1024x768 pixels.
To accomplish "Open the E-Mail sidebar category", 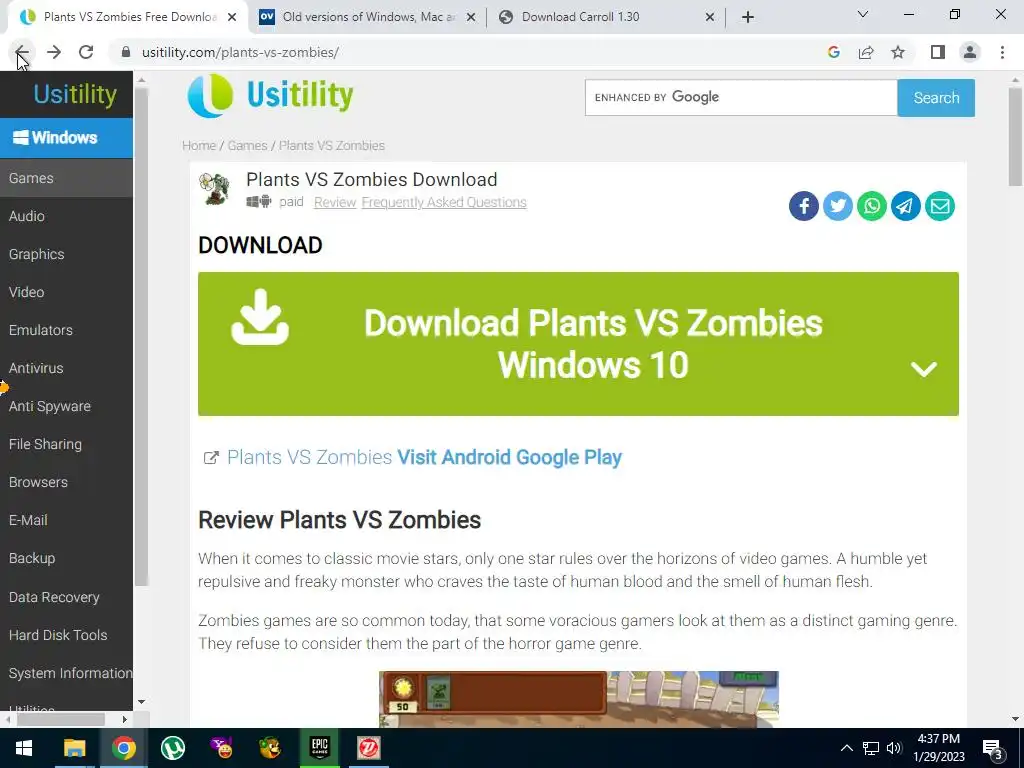I will 66,520.
